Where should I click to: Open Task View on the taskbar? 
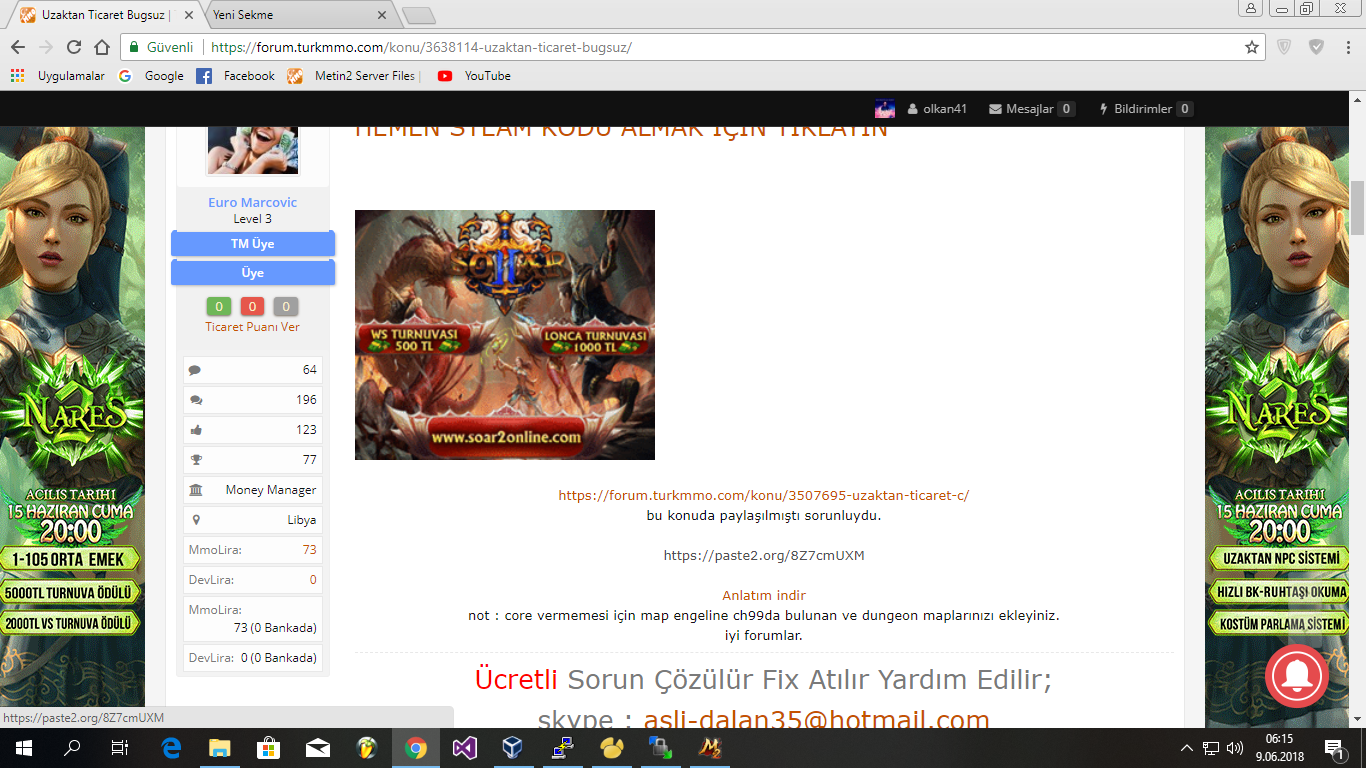[120, 747]
